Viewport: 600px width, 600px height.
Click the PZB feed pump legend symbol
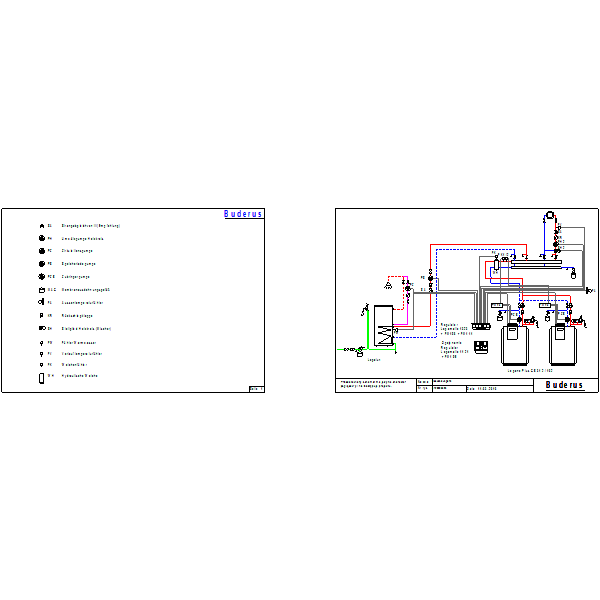42,276
